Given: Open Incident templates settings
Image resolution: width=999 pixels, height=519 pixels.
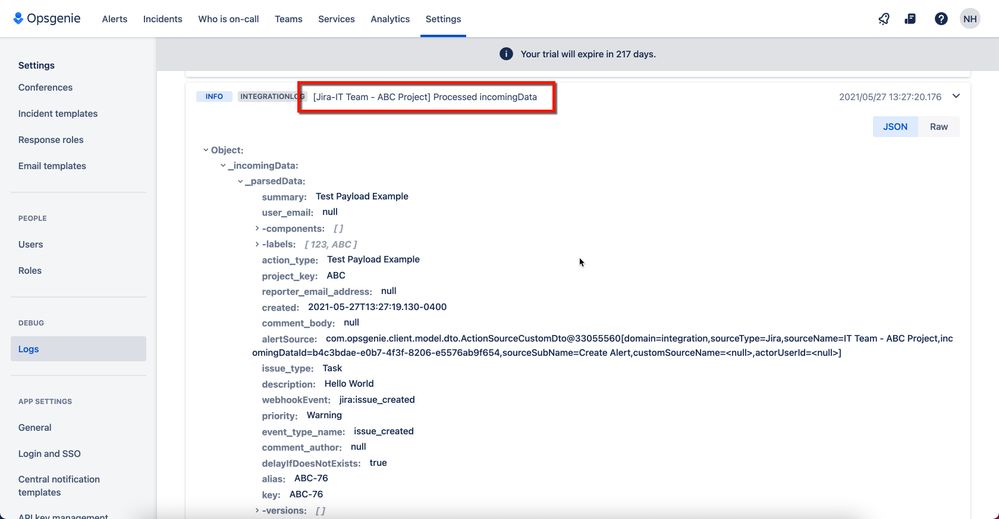Looking at the screenshot, I should pyautogui.click(x=58, y=113).
